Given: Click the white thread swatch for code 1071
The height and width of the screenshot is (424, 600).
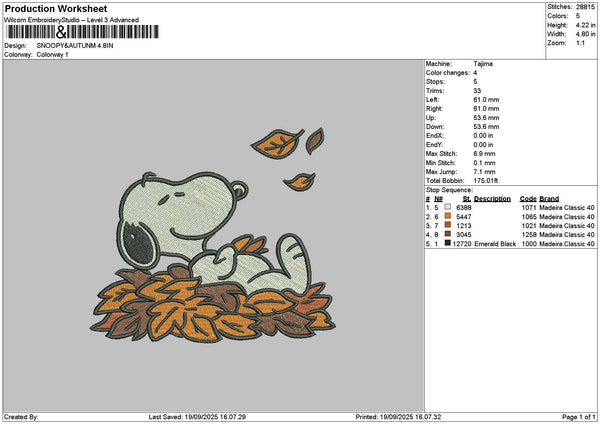Looking at the screenshot, I should pos(448,207).
